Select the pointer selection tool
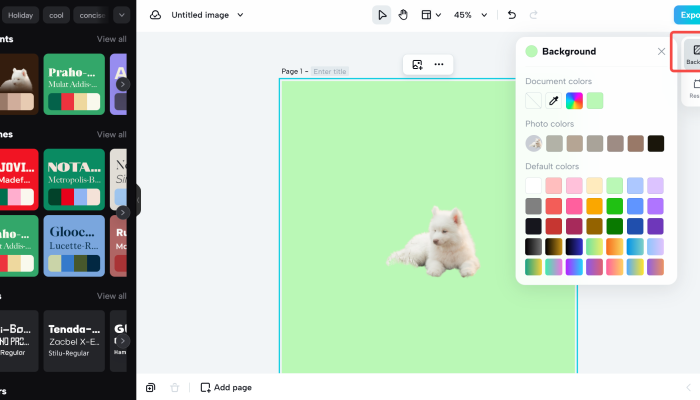This screenshot has width=700, height=400. click(x=382, y=15)
